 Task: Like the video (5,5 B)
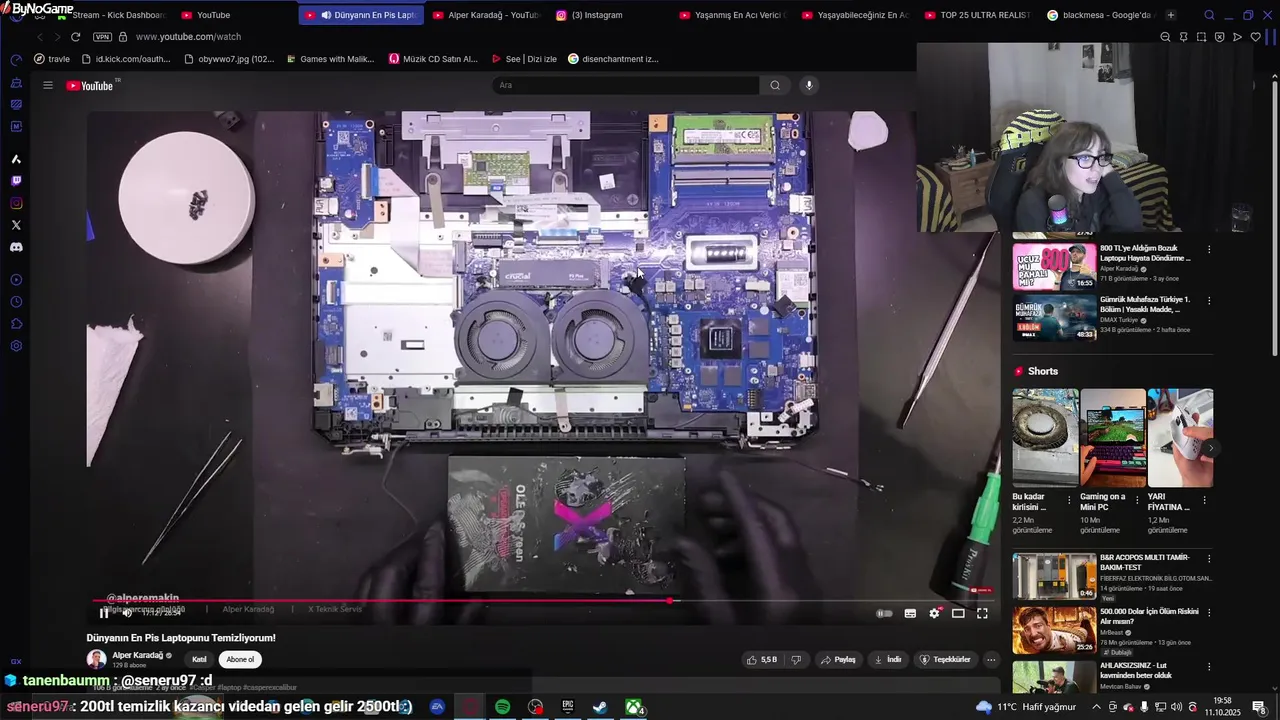761,659
